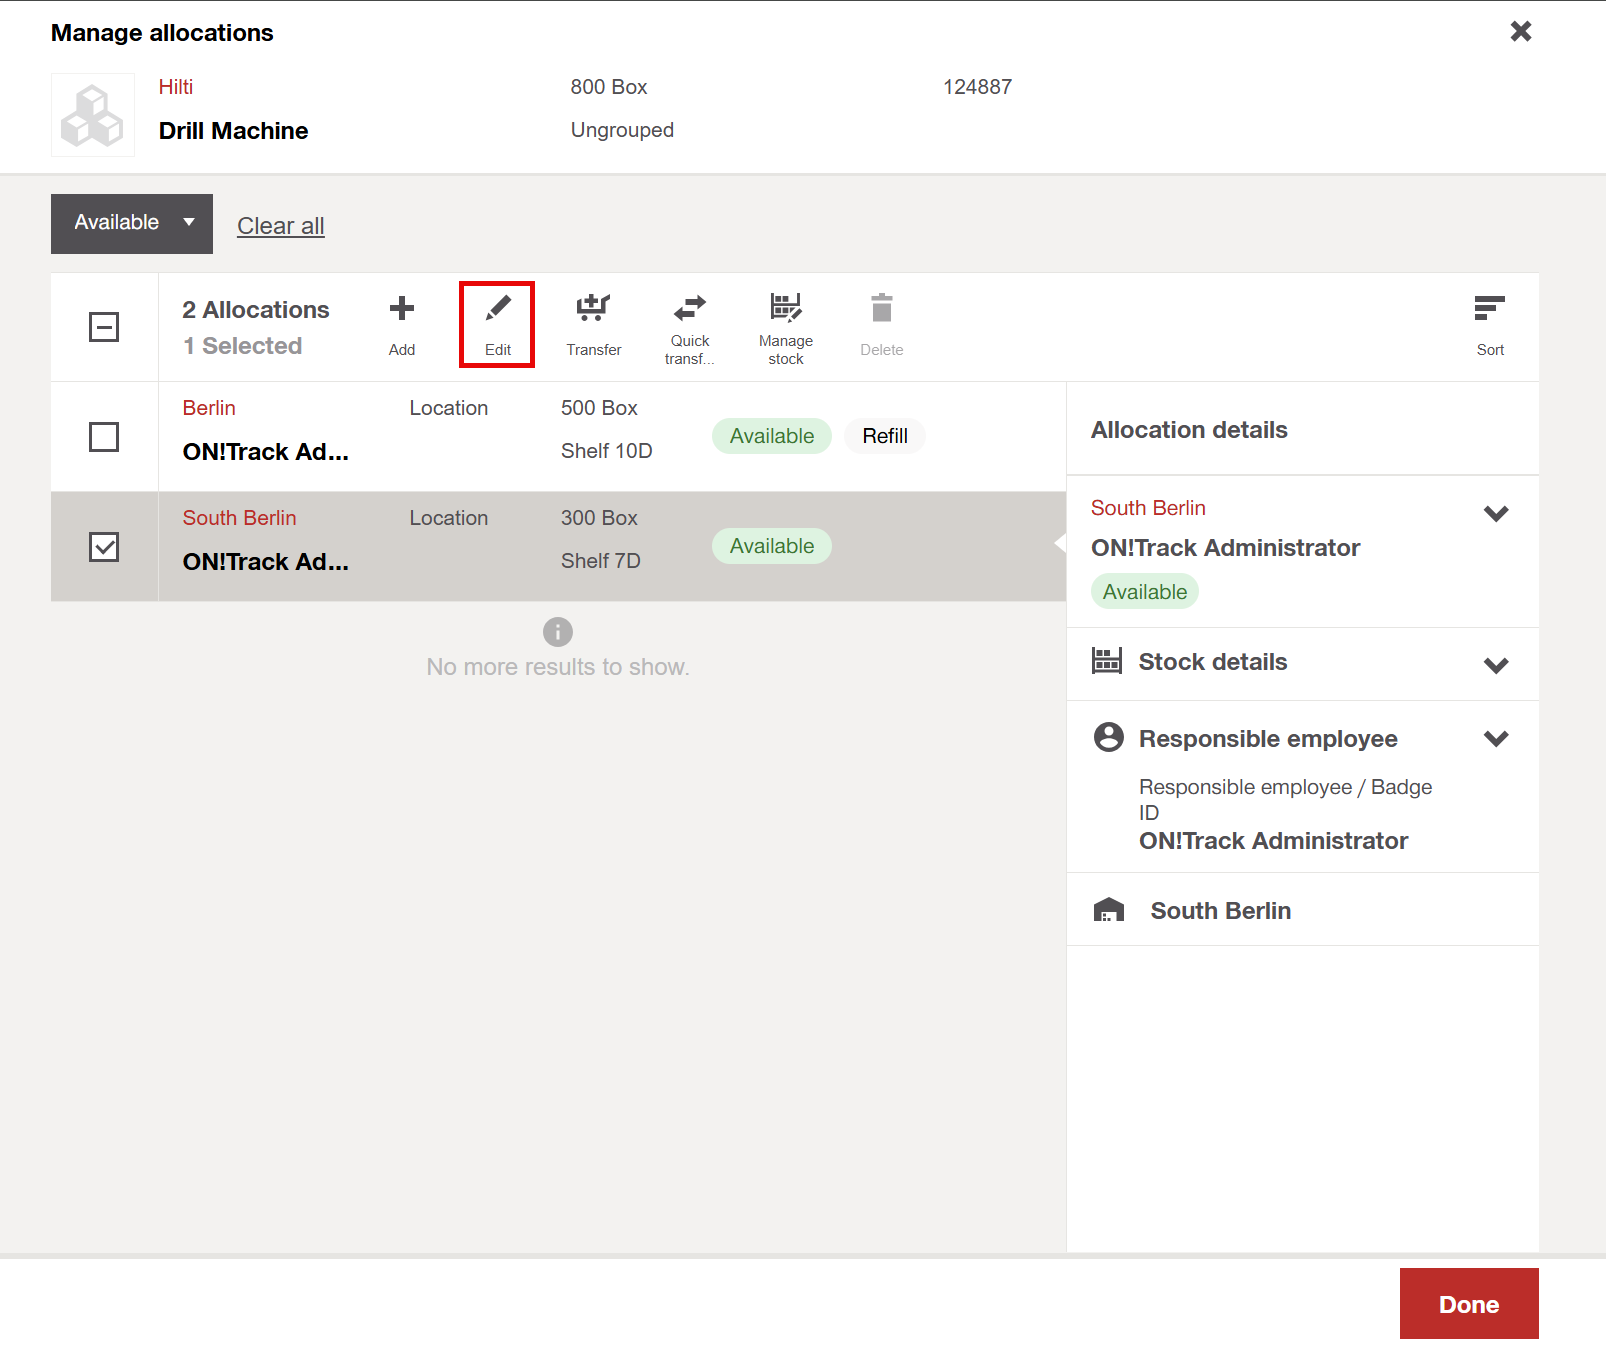Image resolution: width=1606 pixels, height=1346 pixels.
Task: Open the Transfer cart icon
Action: click(x=593, y=309)
